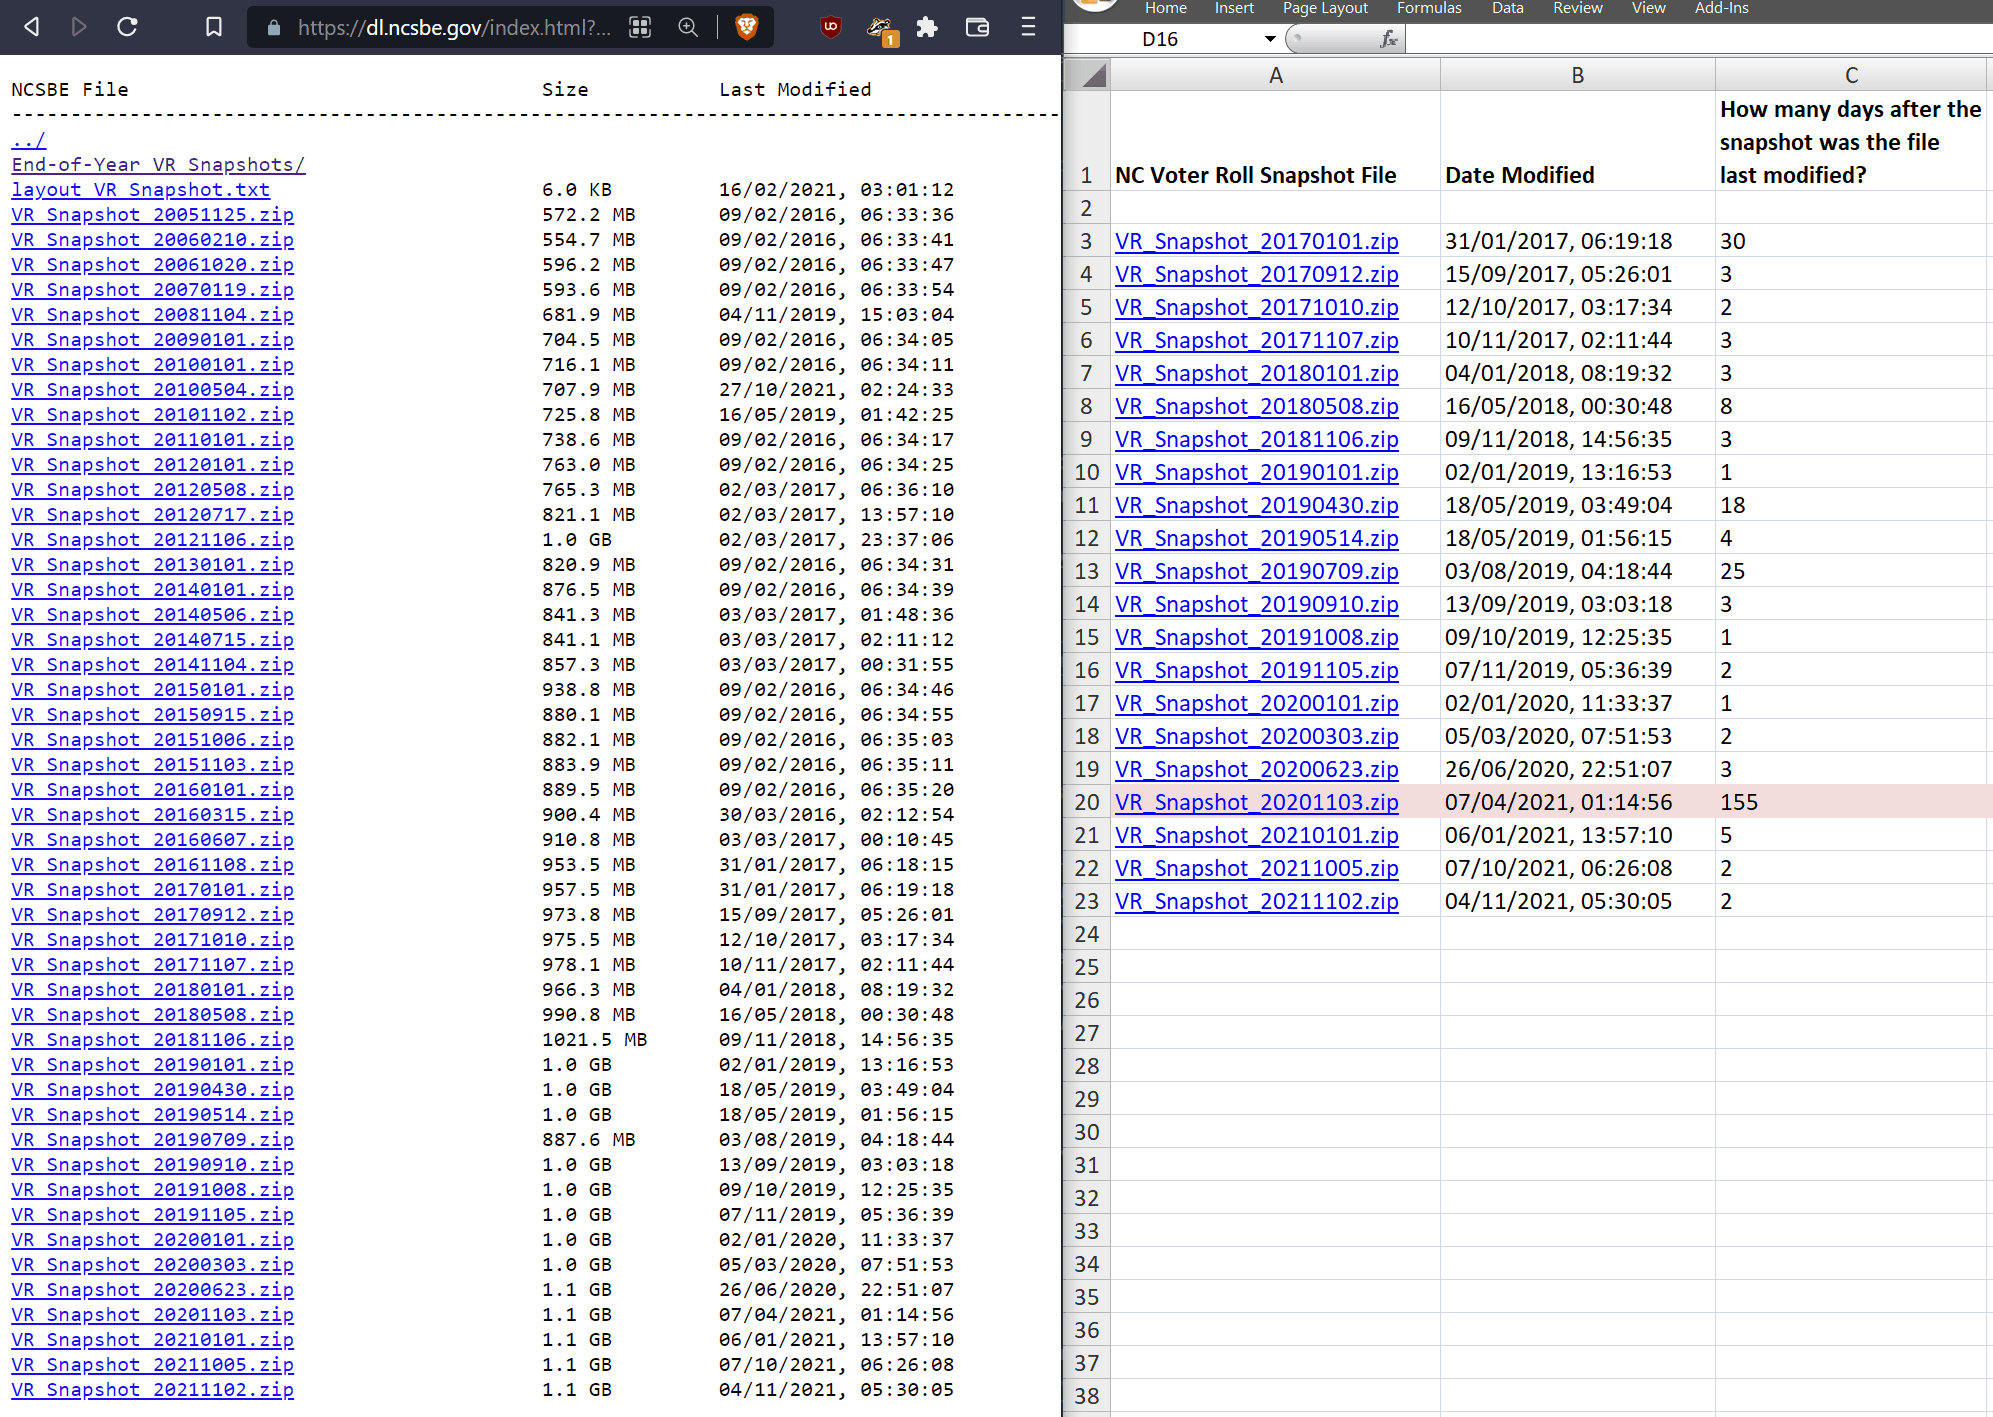Expand the Excel Name Box dropdown arrow
This screenshot has height=1417, width=1993.
pos(1270,39)
